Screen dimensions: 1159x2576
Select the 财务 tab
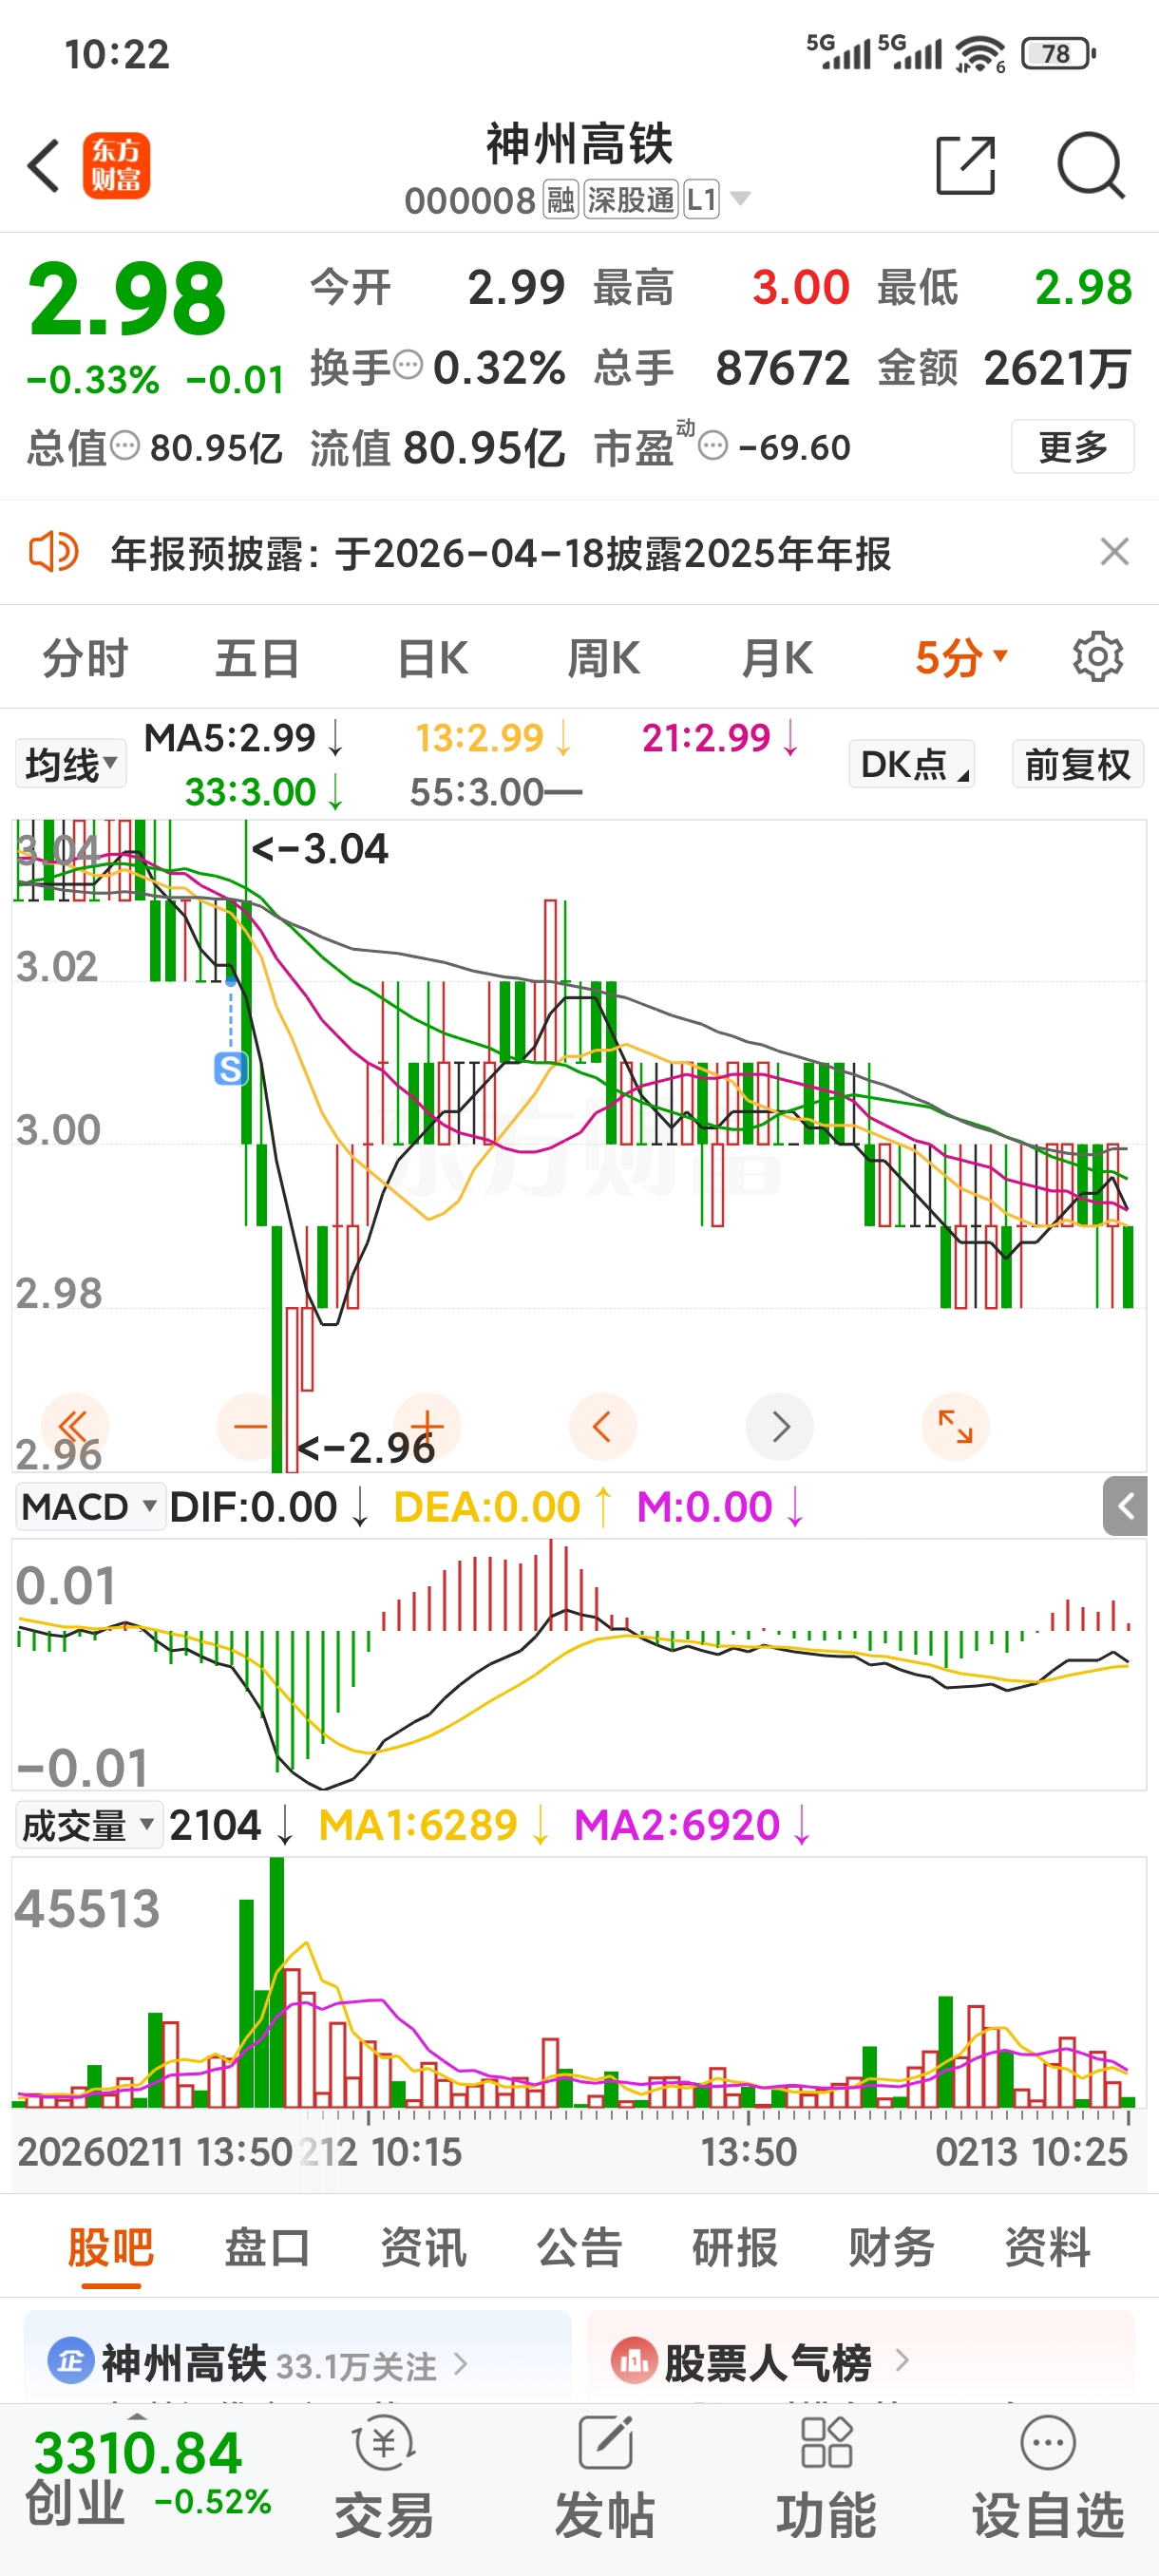(891, 2247)
